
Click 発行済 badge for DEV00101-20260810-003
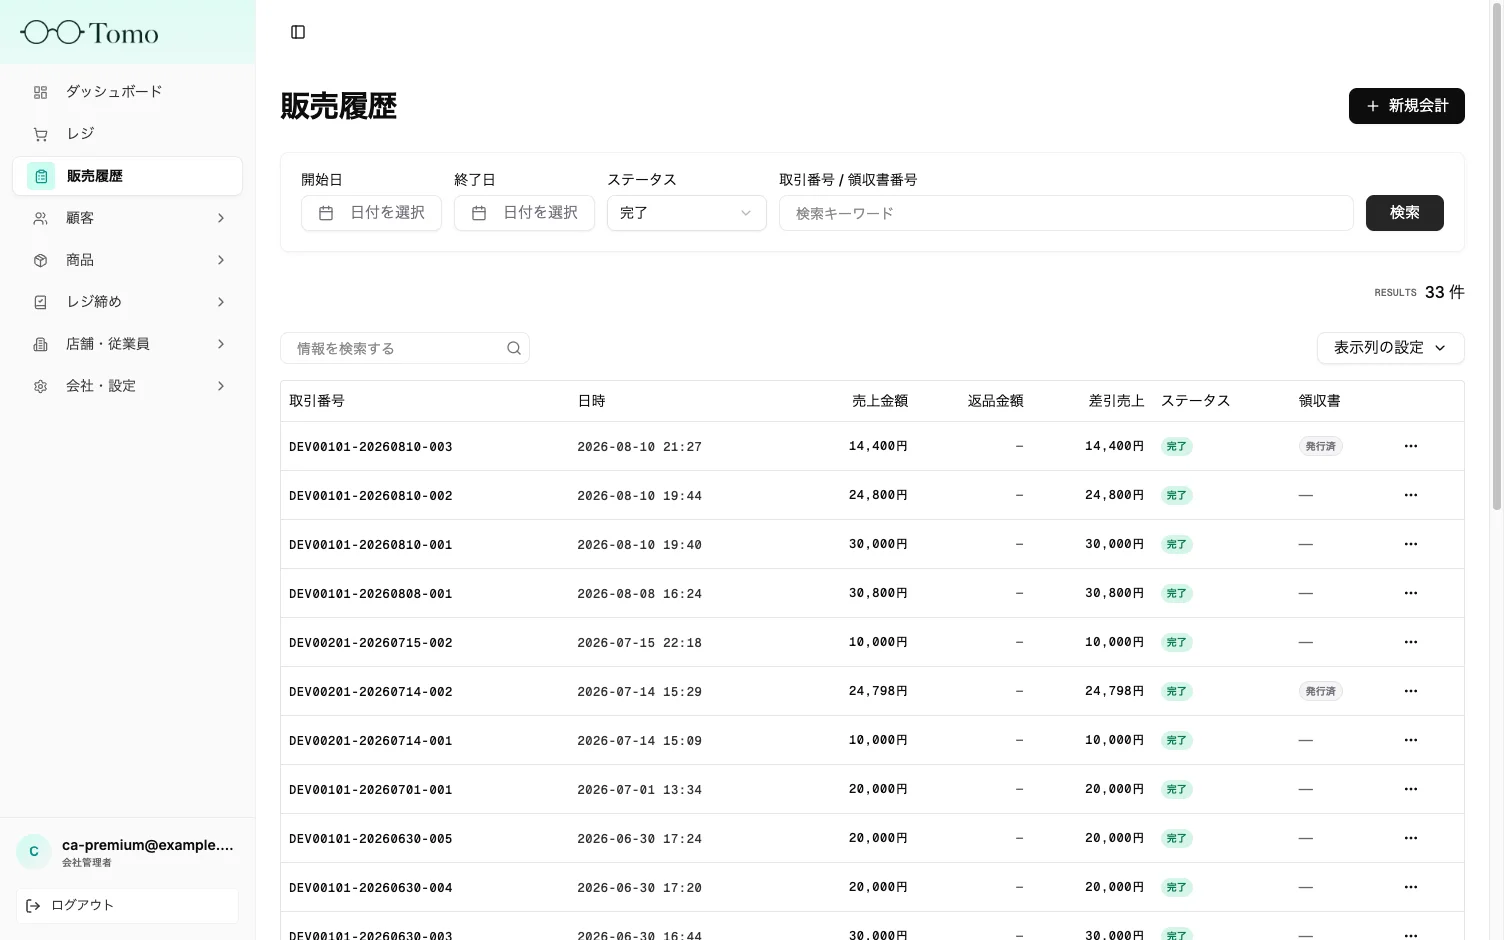coord(1320,446)
